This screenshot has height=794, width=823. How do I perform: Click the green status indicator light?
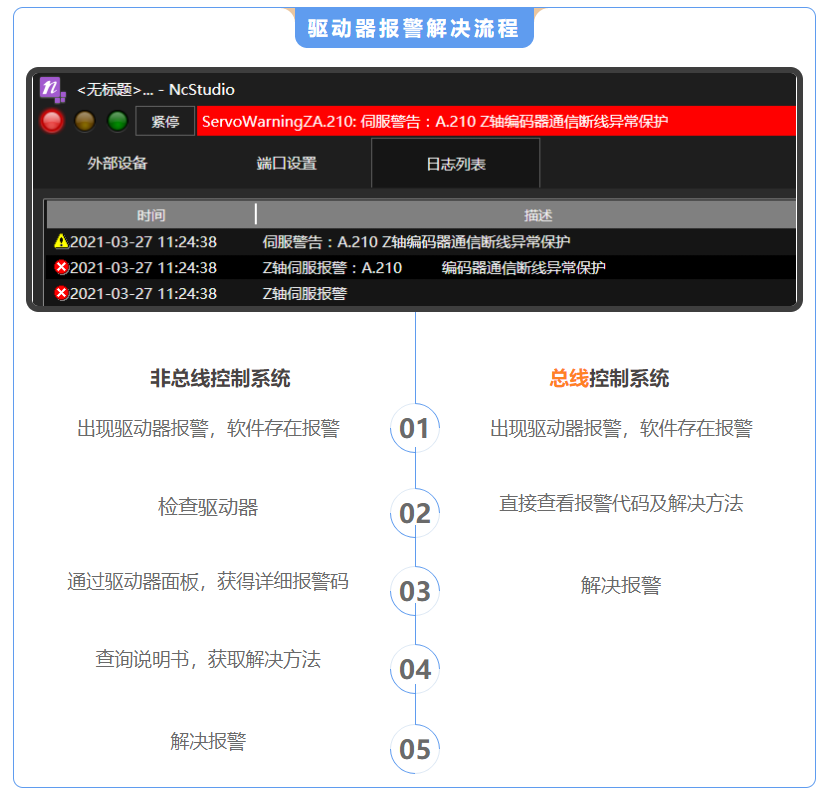coord(118,122)
